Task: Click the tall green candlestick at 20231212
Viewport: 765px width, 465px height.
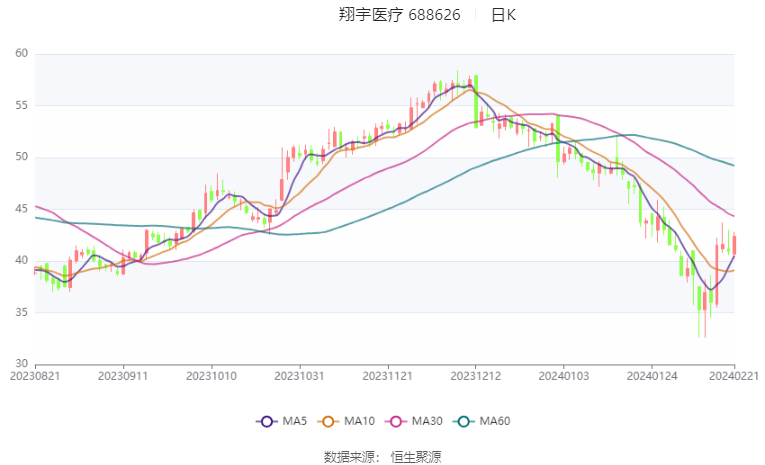Action: click(476, 101)
